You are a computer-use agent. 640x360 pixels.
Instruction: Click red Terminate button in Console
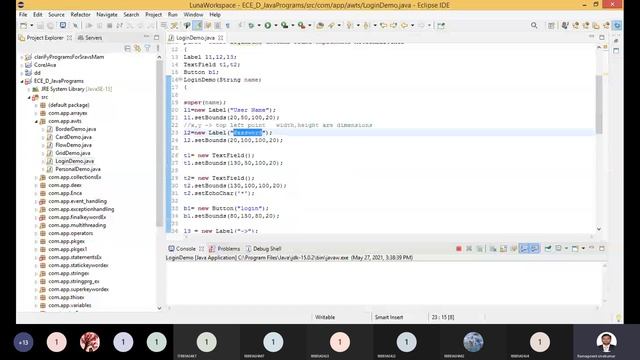[459, 249]
